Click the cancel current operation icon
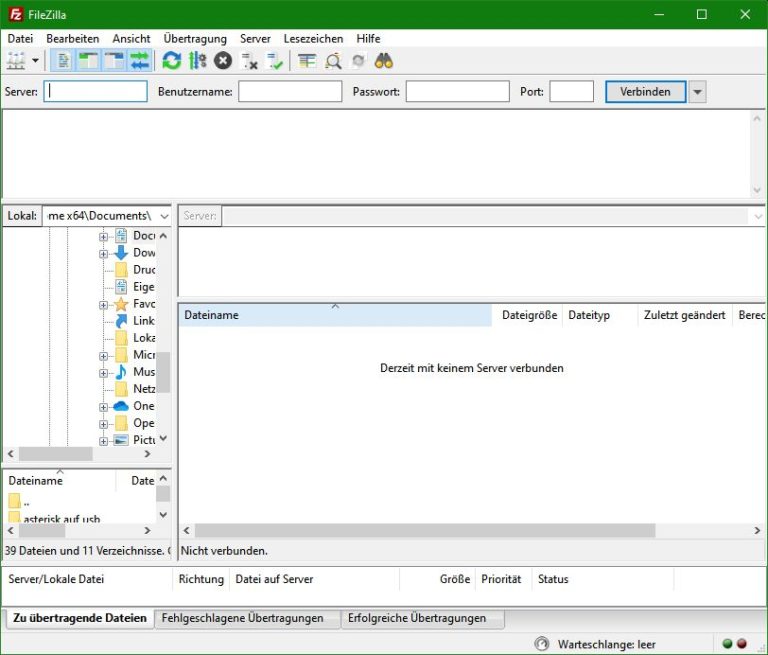Screen dimensions: 768x655 (222, 61)
